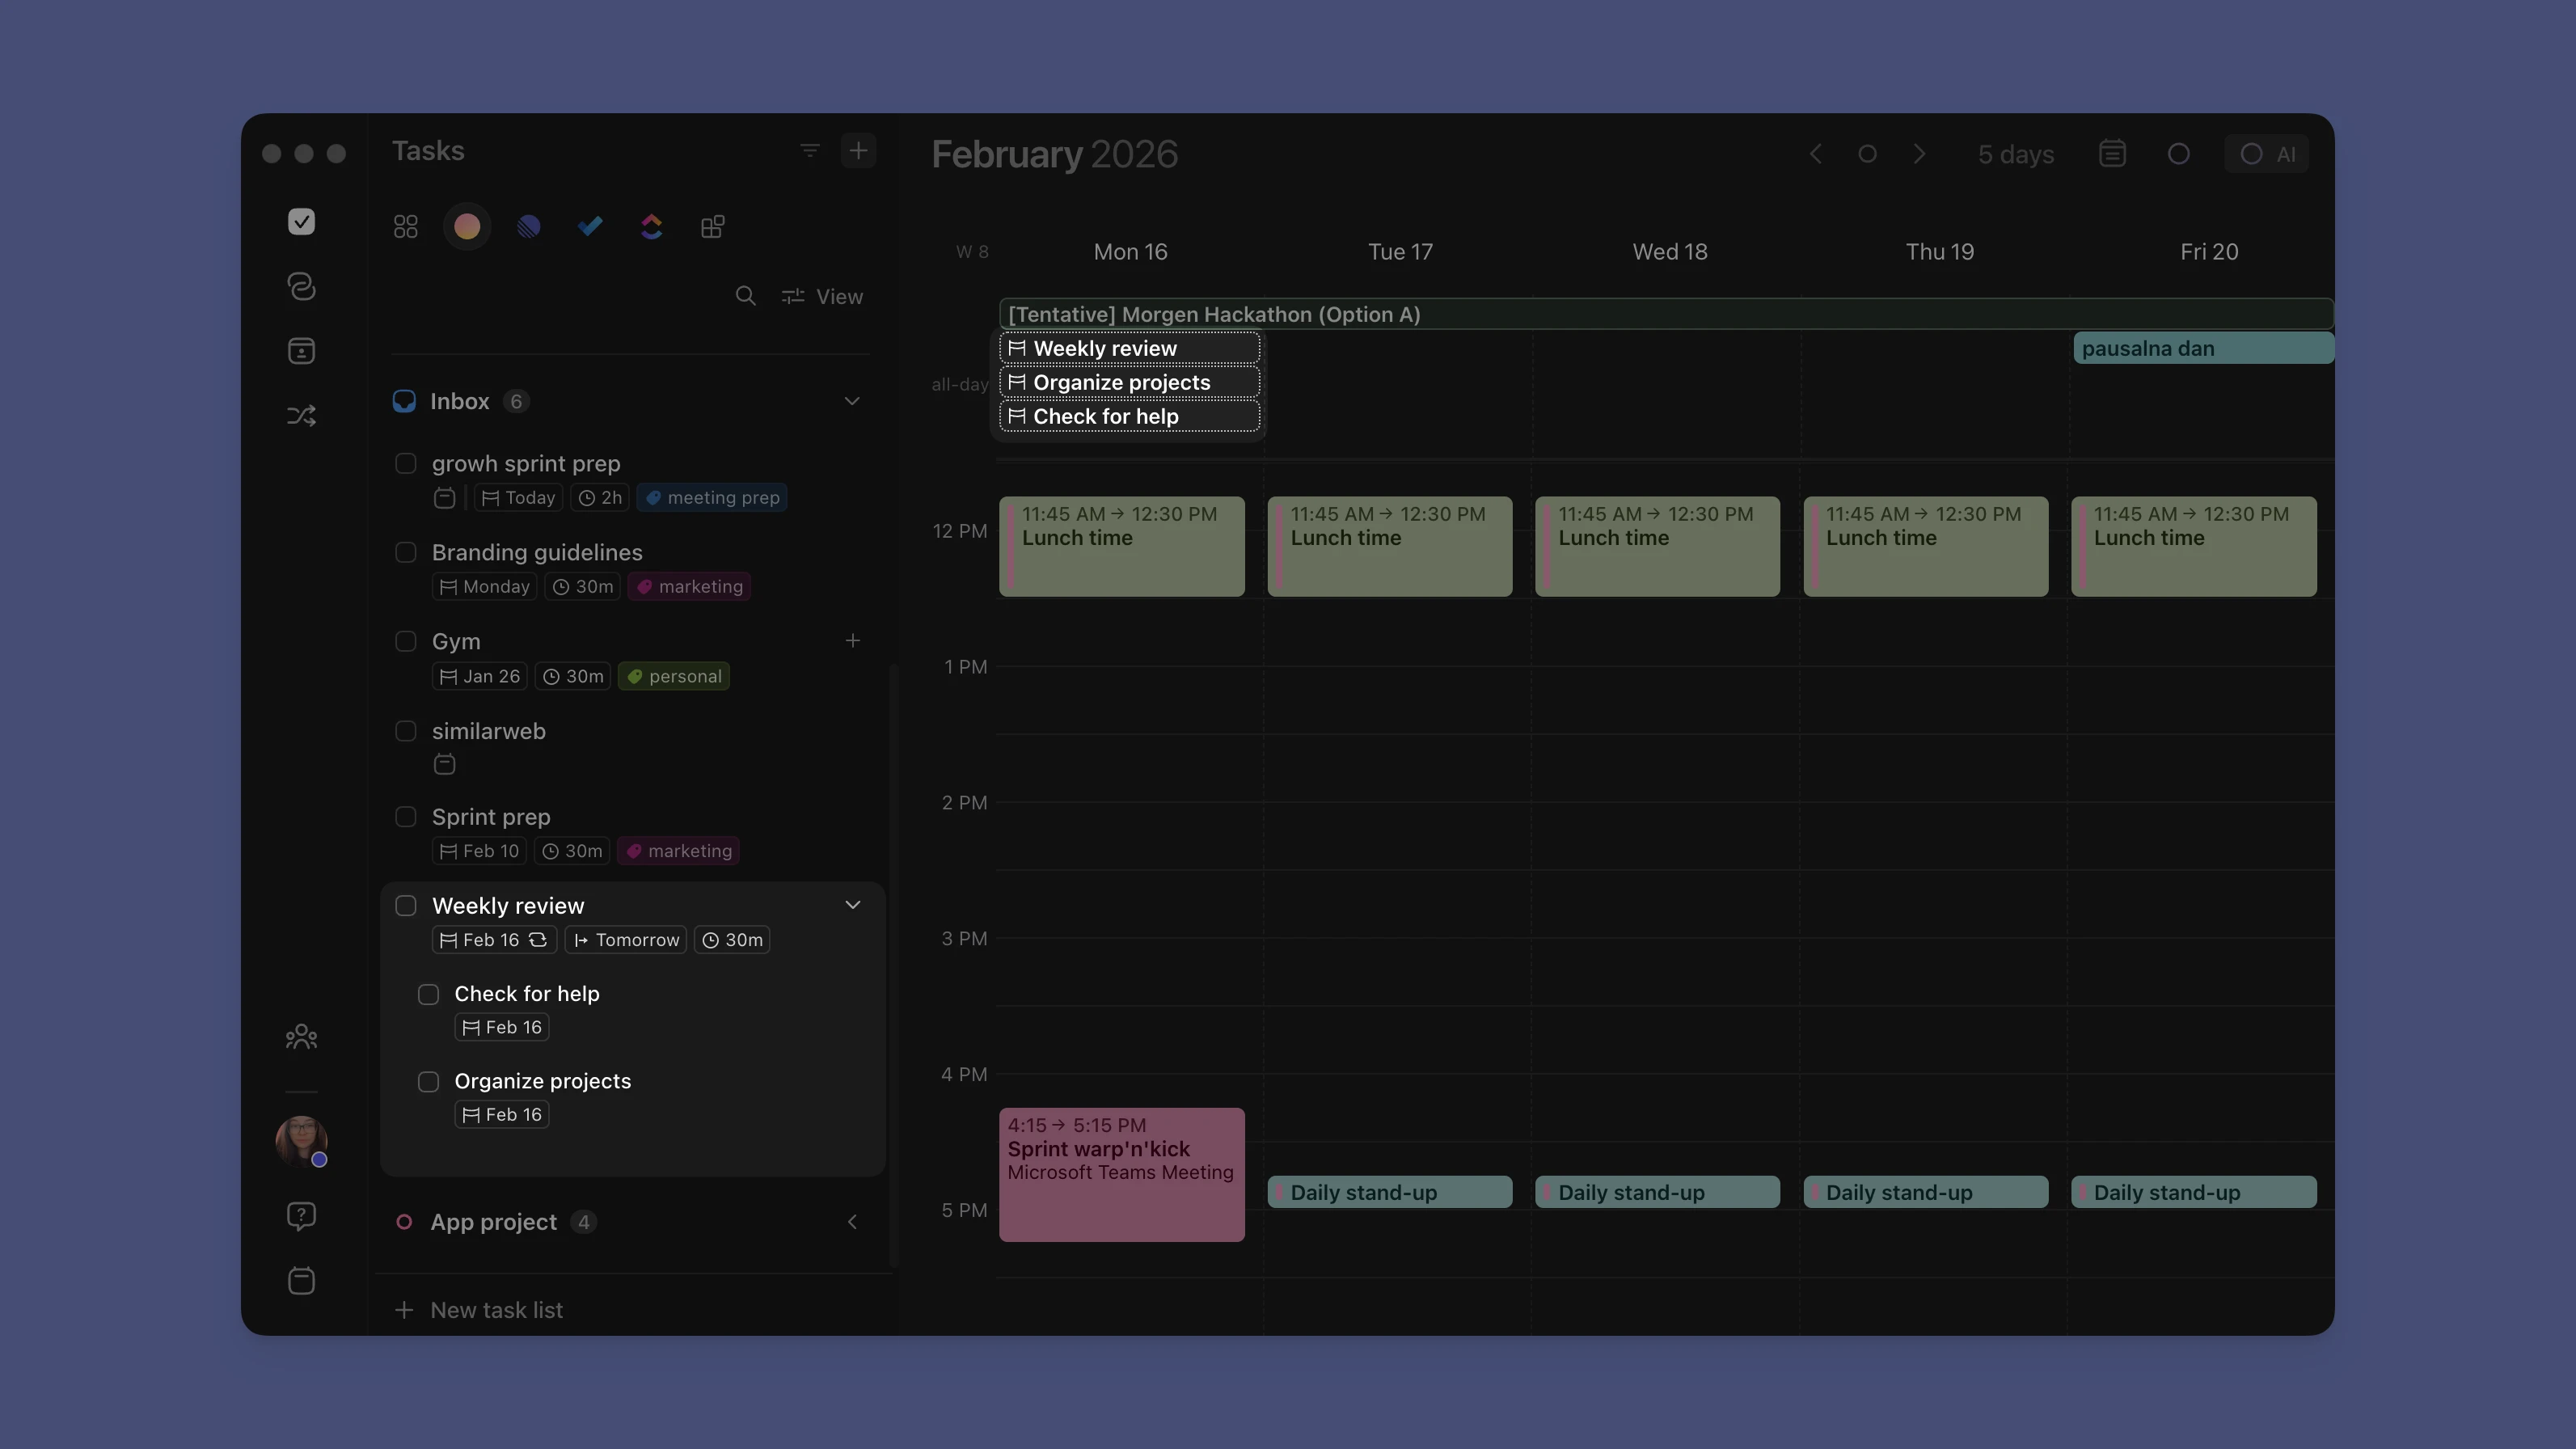
Task: Open the AI assistant button
Action: [2267, 153]
